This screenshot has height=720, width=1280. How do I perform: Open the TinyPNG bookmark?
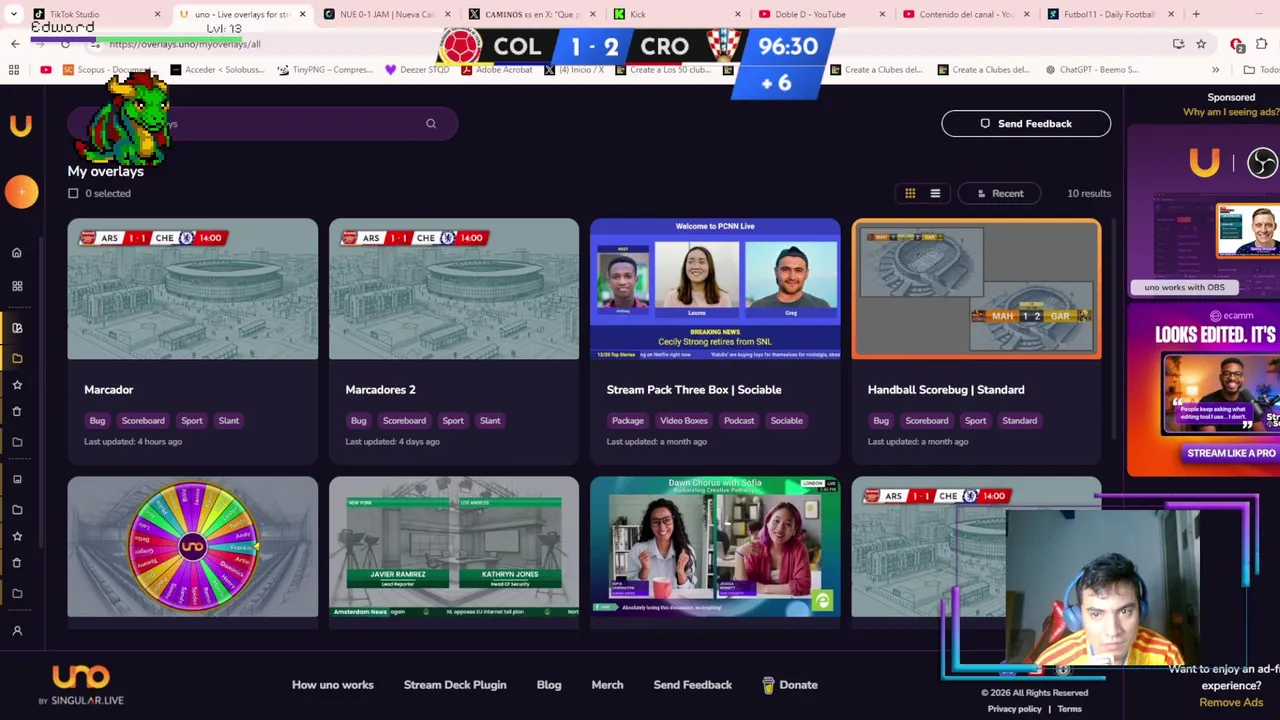(x=325, y=70)
